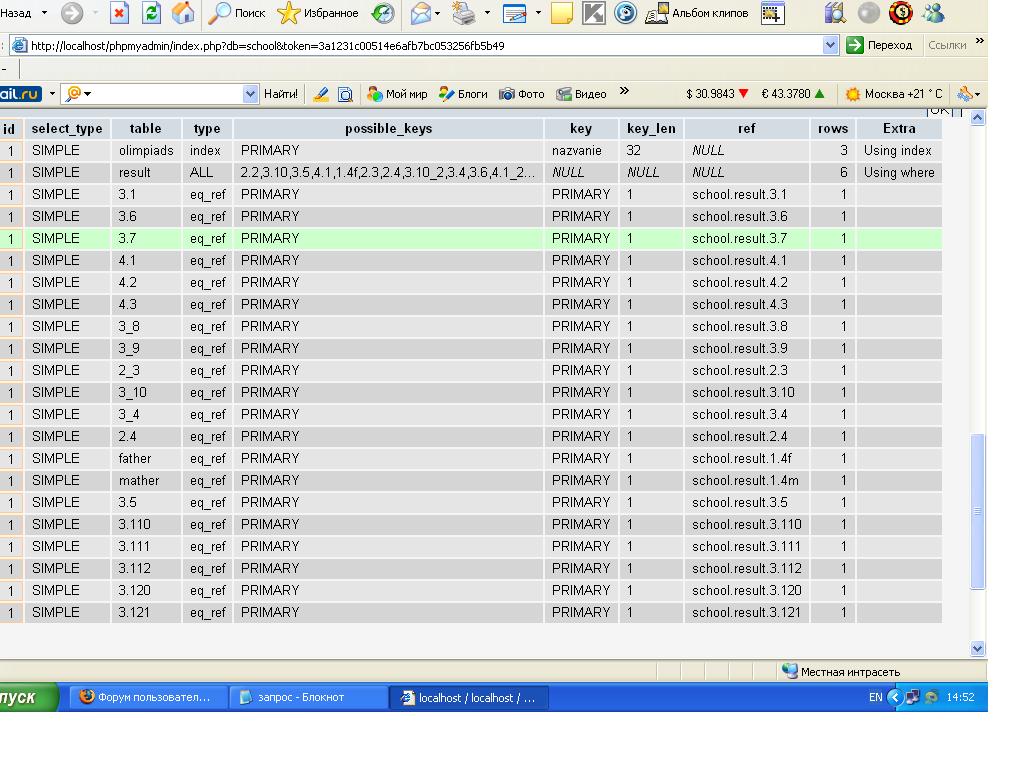Click the Москва weather indicator
Viewport: 1024px width, 768px height.
click(x=894, y=94)
